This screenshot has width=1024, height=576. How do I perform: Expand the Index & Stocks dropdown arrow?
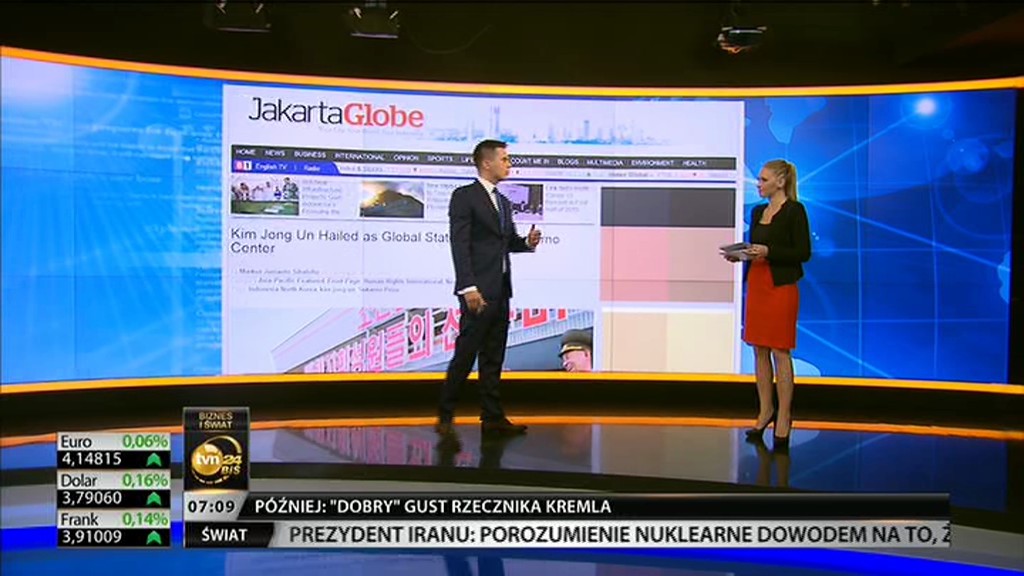coord(415,170)
